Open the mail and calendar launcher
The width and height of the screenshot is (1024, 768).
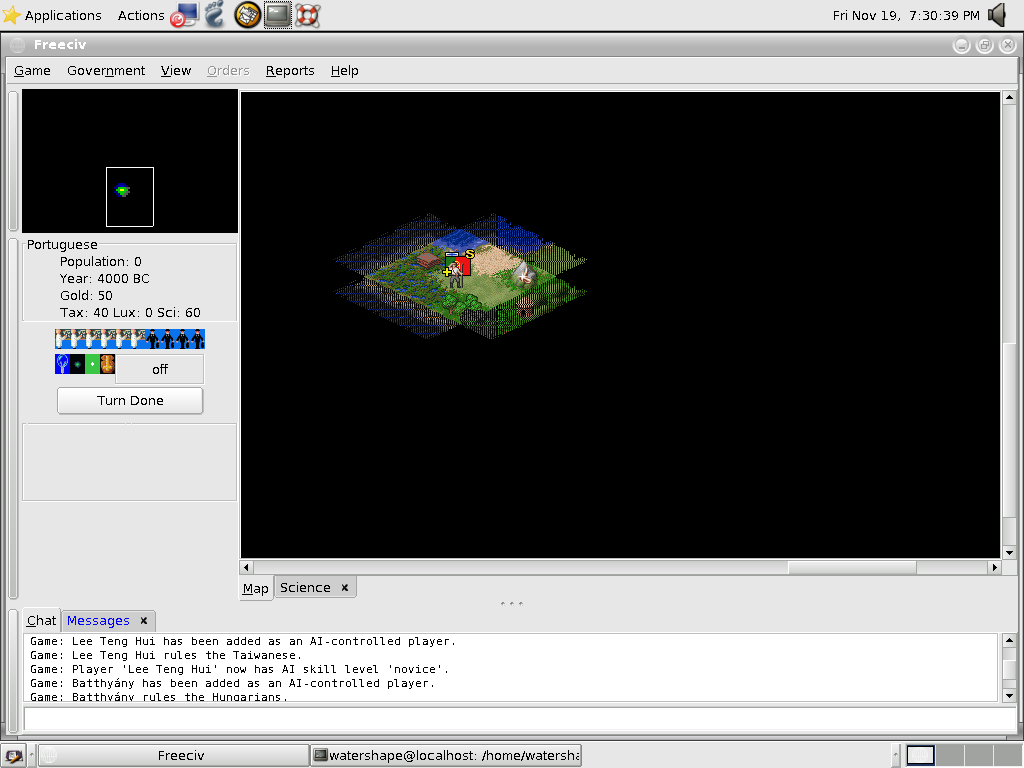(x=248, y=14)
